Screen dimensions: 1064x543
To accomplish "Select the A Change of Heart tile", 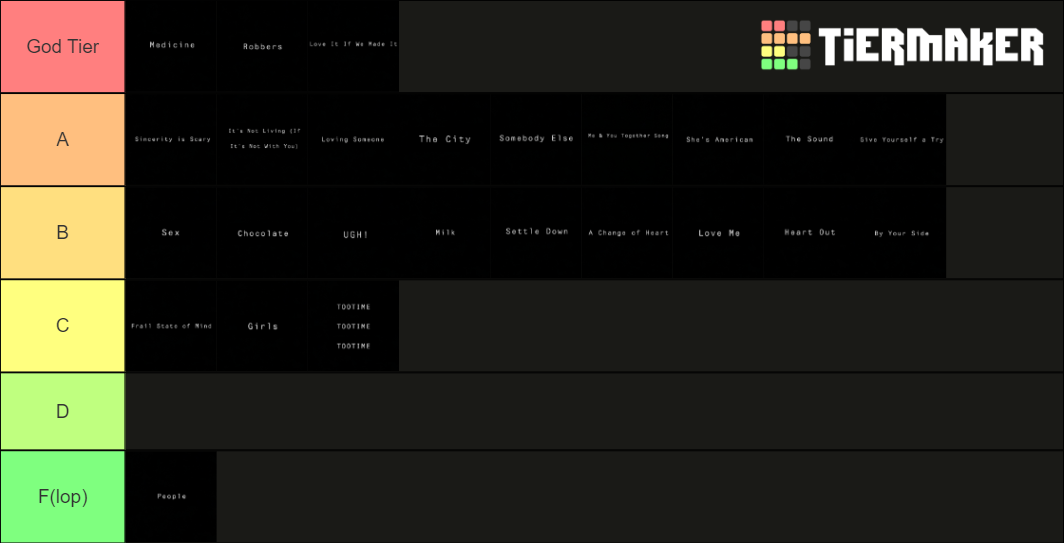I will (627, 232).
